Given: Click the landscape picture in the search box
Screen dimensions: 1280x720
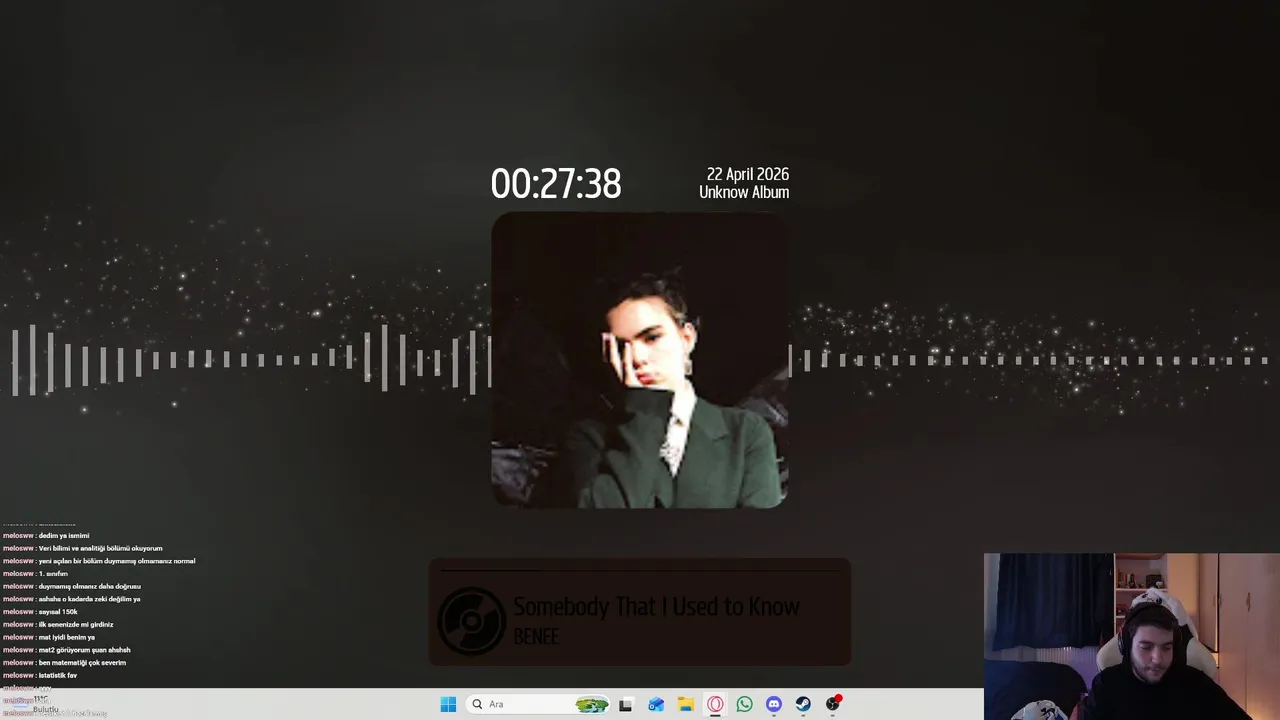Looking at the screenshot, I should [592, 704].
